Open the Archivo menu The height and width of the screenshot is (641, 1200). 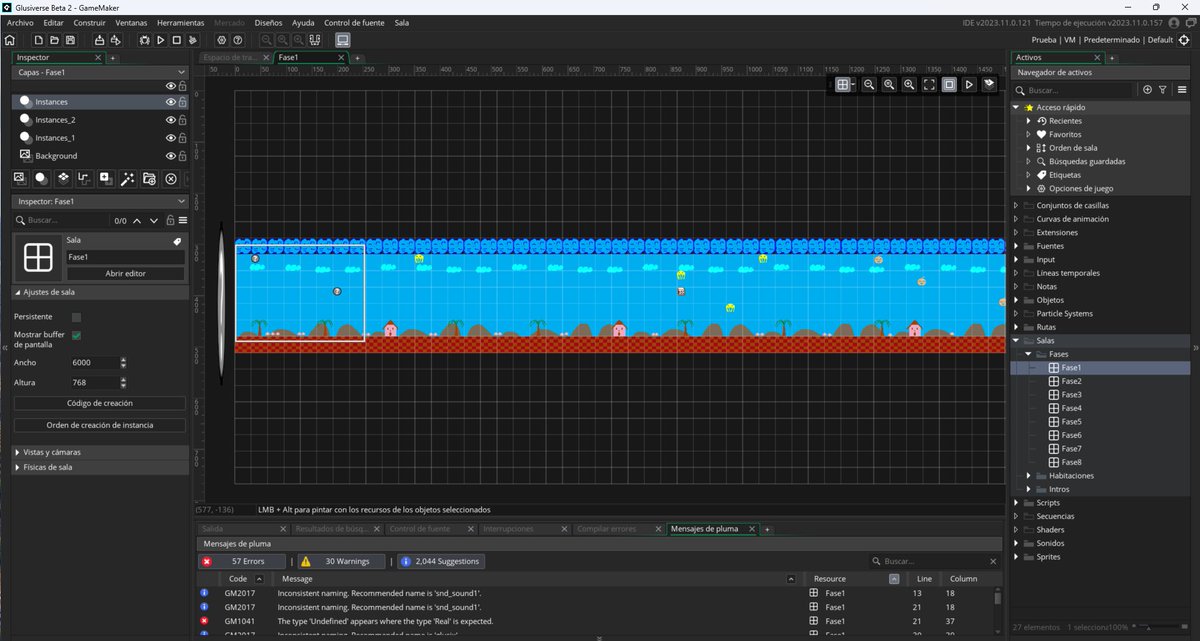20,22
